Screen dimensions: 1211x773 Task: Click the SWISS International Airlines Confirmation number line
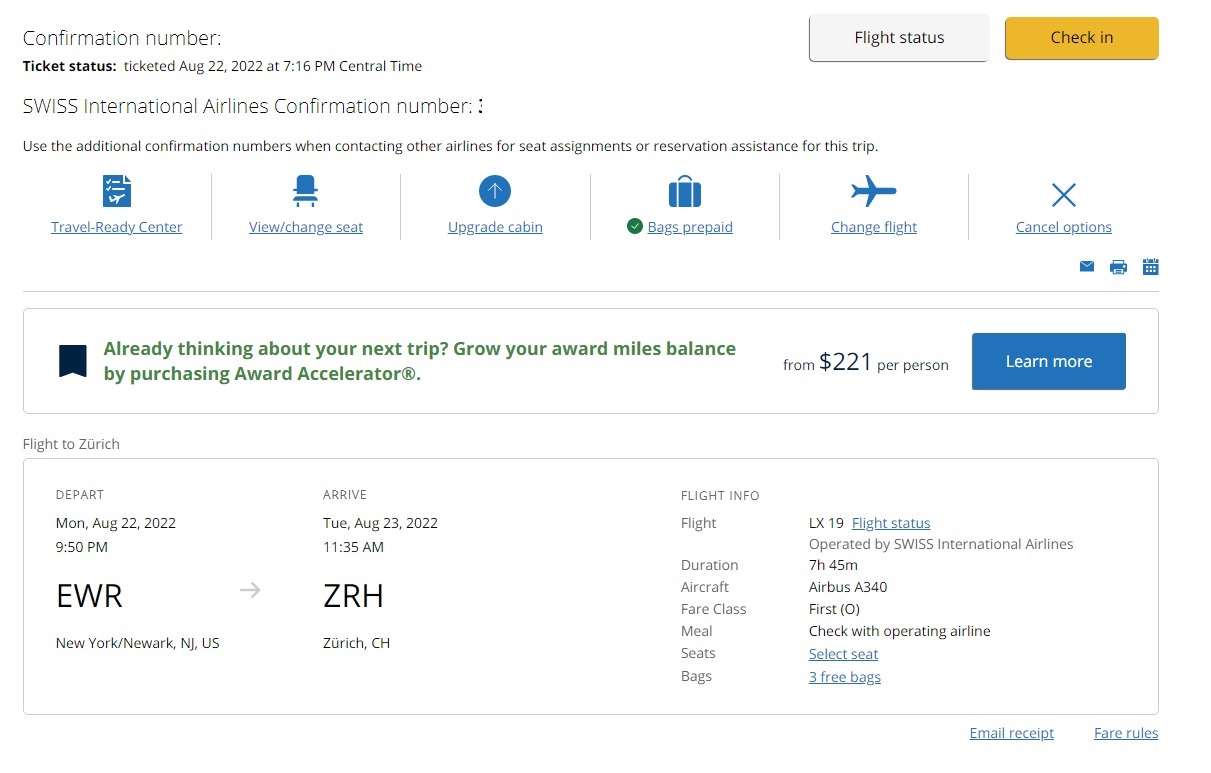pyautogui.click(x=253, y=106)
